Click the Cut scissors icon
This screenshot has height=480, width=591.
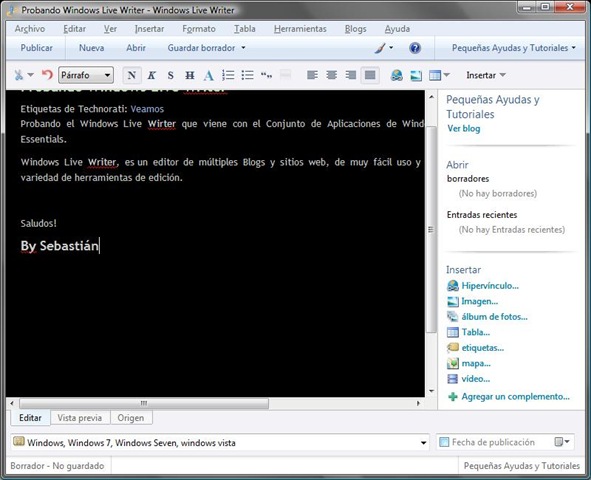[18, 75]
